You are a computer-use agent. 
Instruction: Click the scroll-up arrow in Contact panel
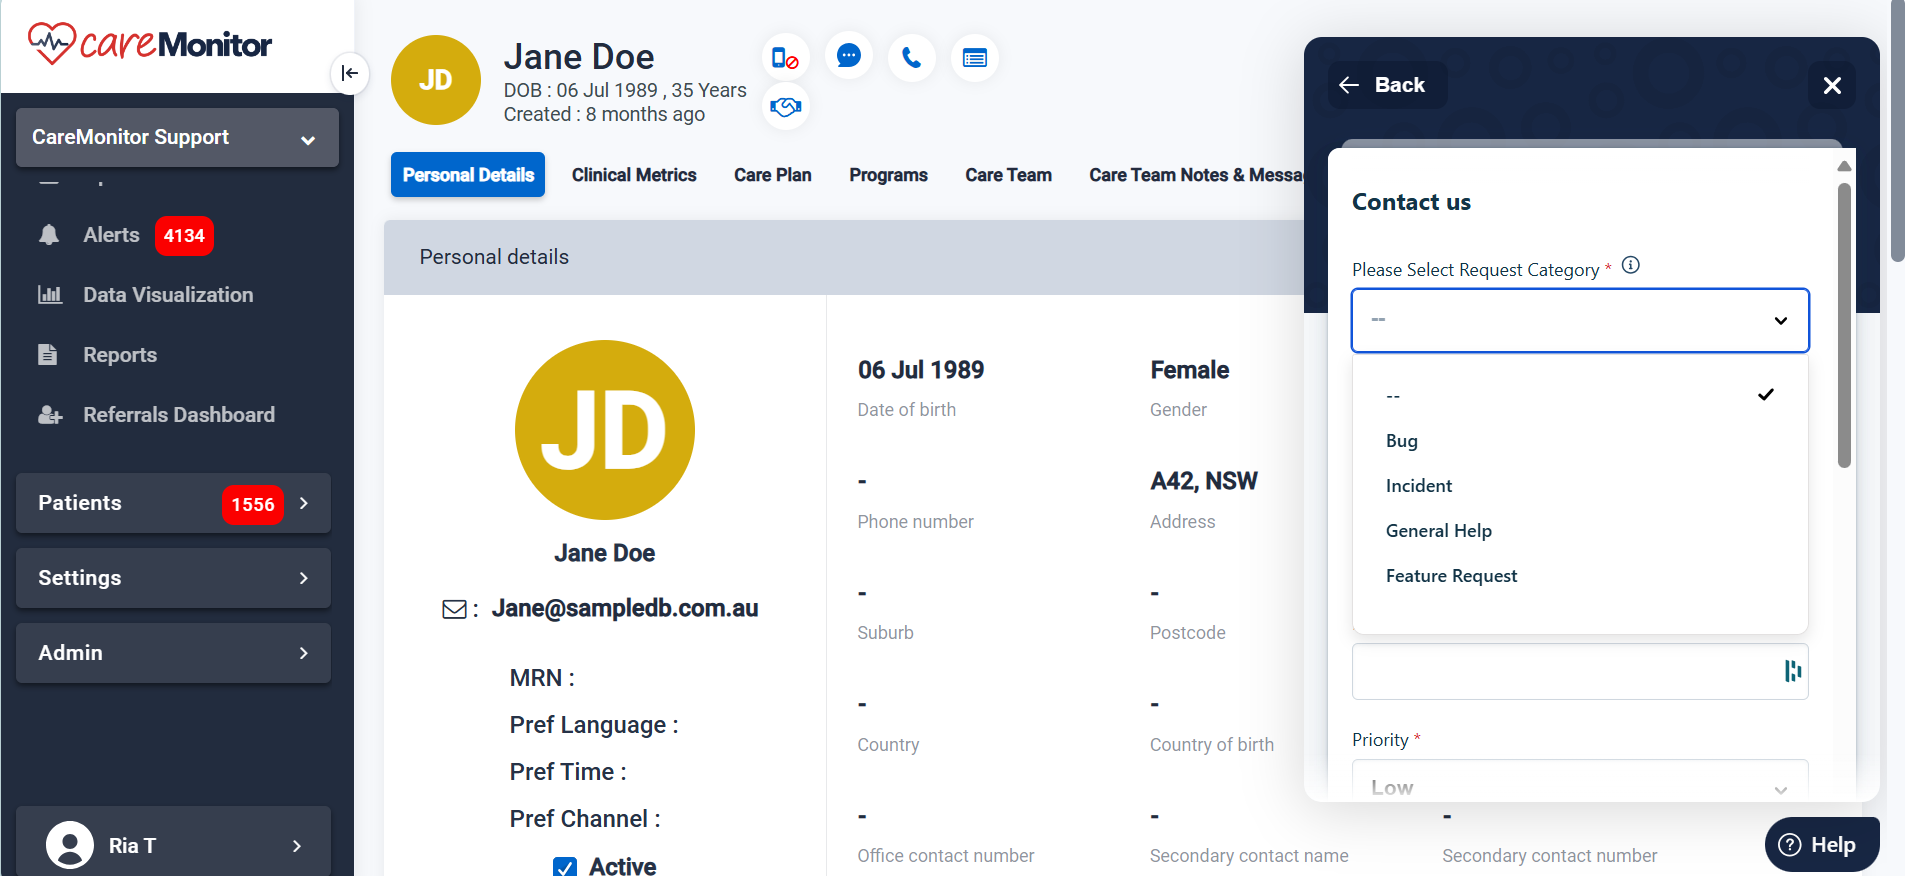click(x=1844, y=166)
